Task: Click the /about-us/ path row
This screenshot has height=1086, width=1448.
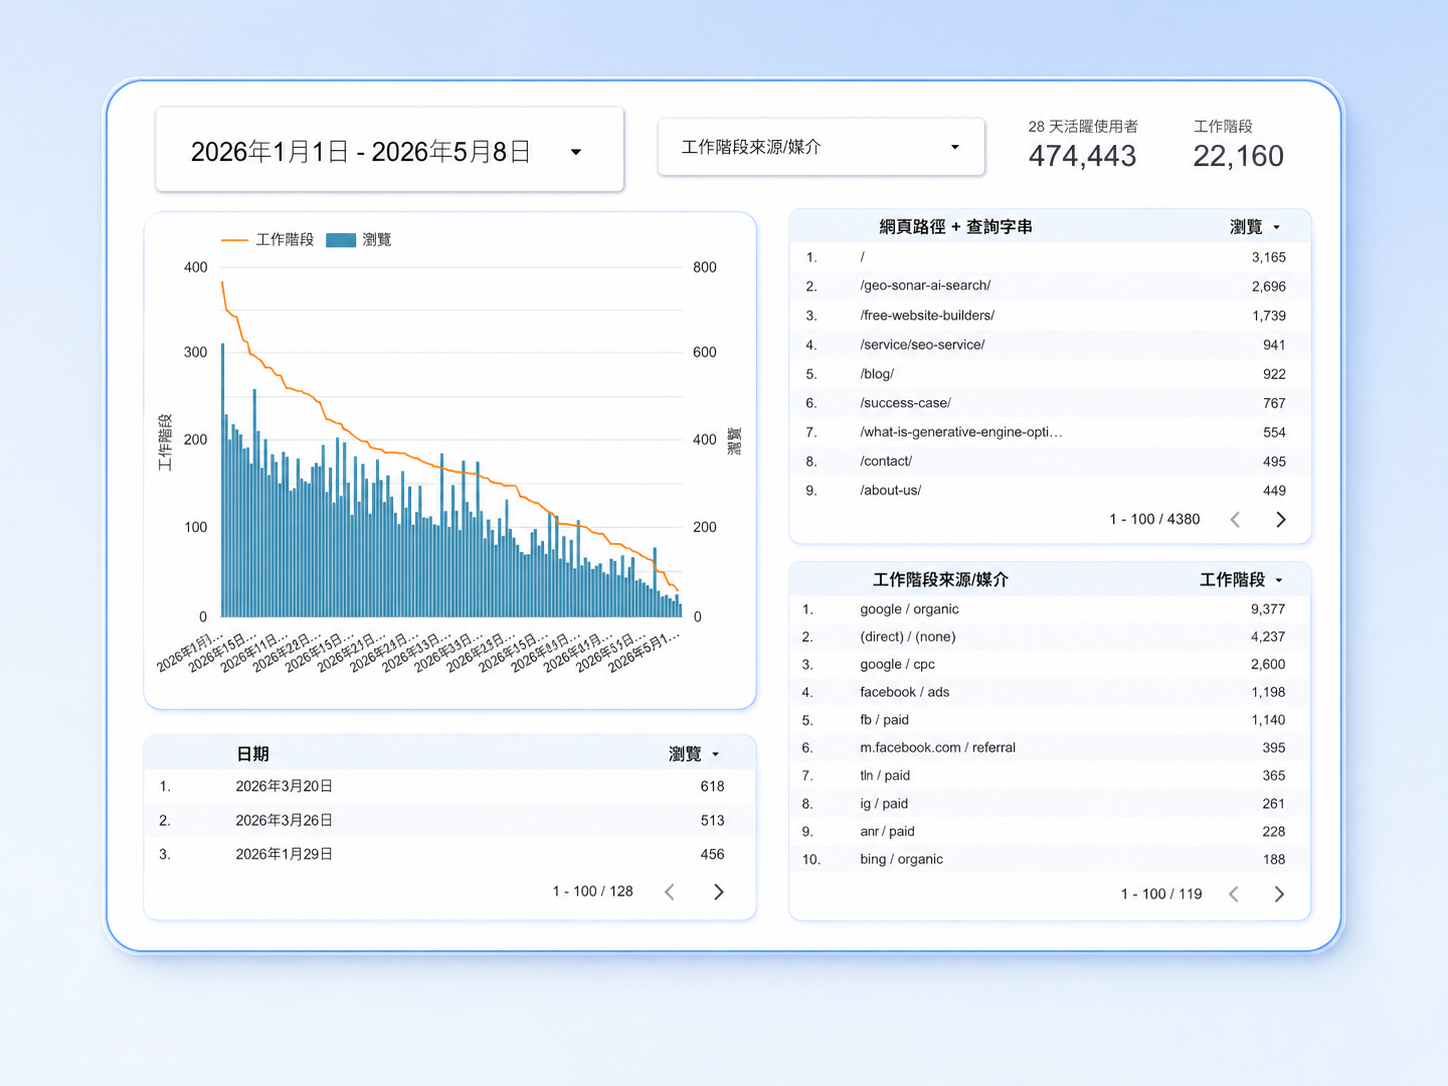Action: (1050, 490)
